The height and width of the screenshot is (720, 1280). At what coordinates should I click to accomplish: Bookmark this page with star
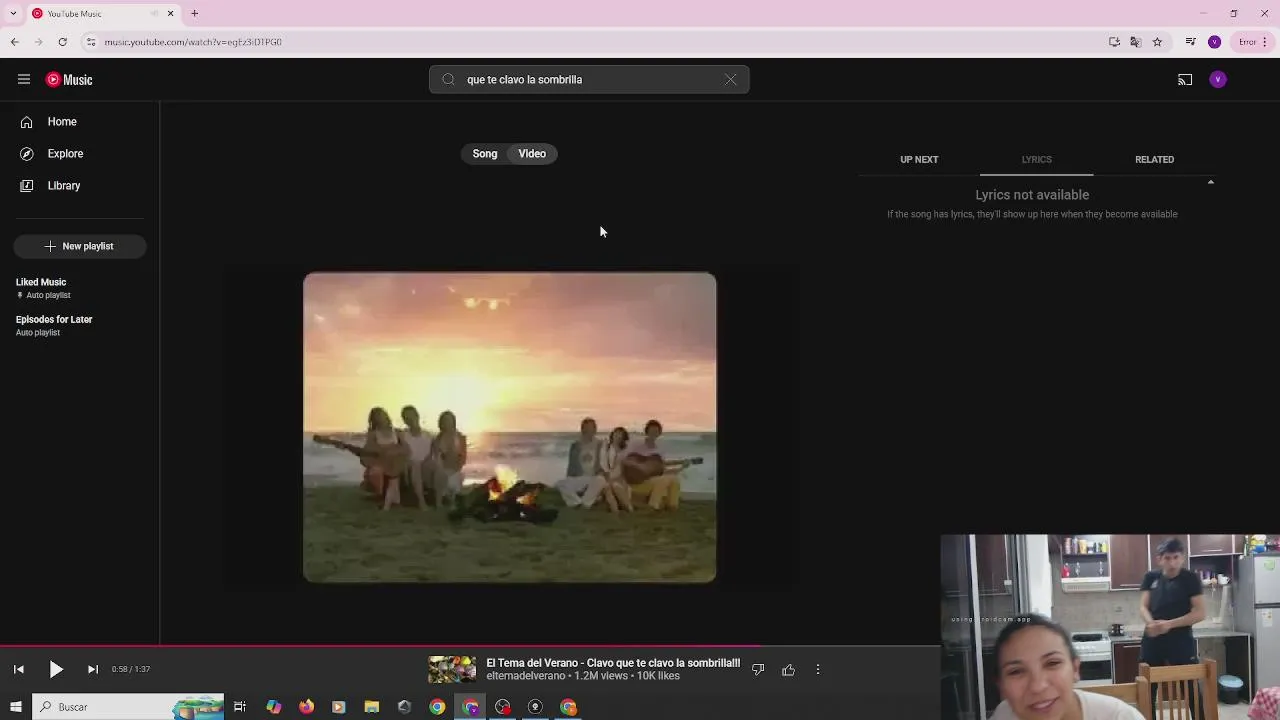1157,42
